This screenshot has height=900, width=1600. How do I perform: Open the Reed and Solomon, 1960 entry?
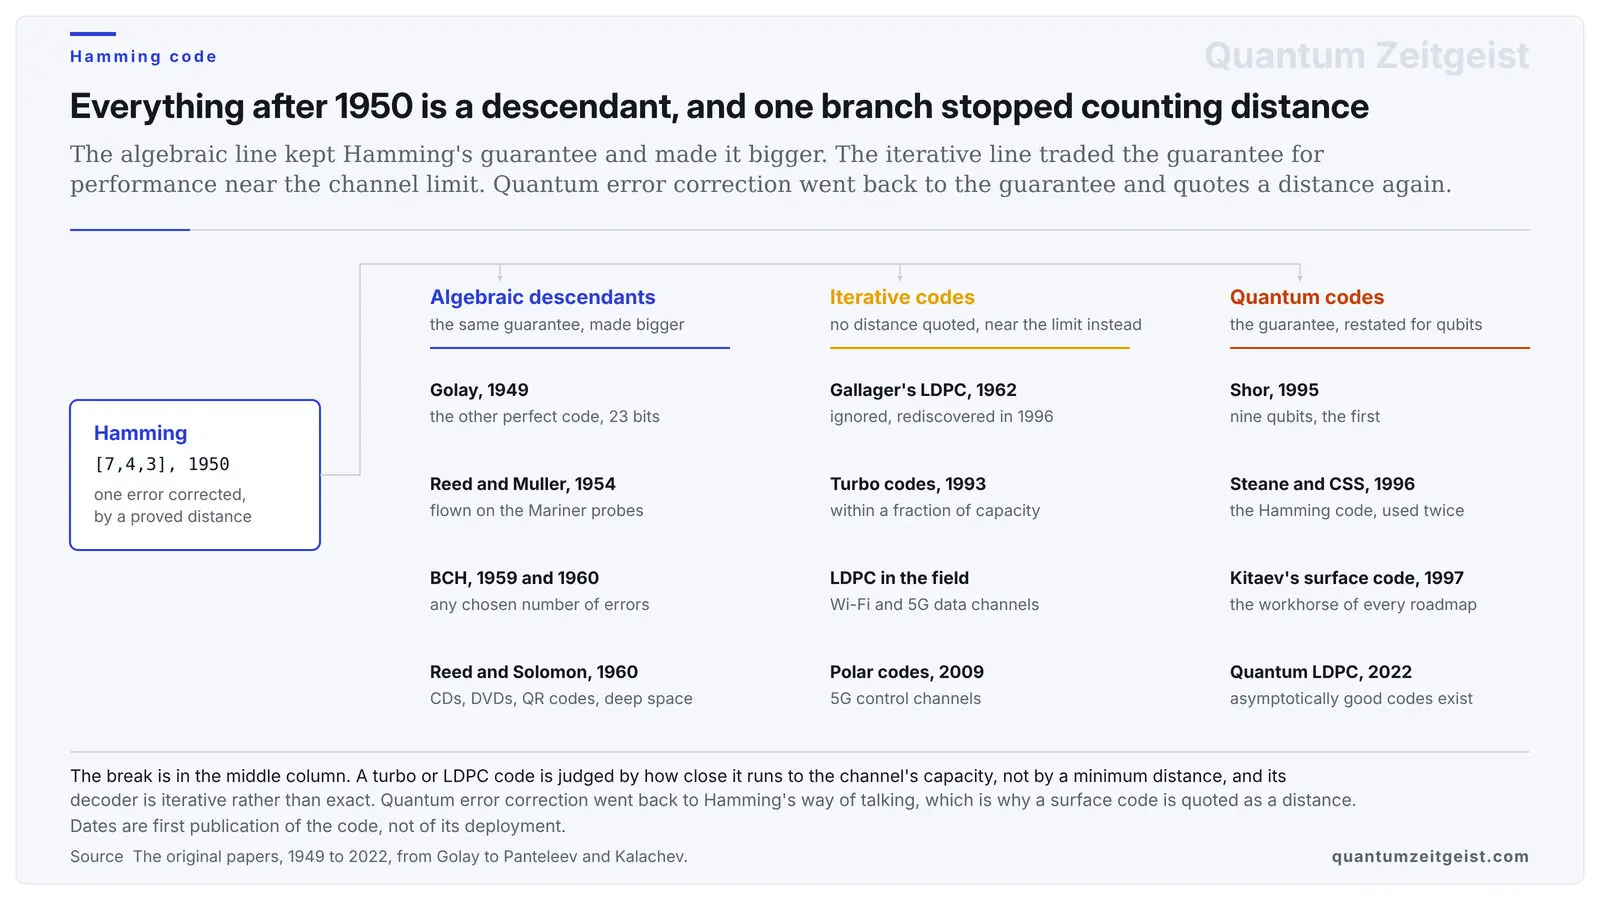[x=561, y=685]
